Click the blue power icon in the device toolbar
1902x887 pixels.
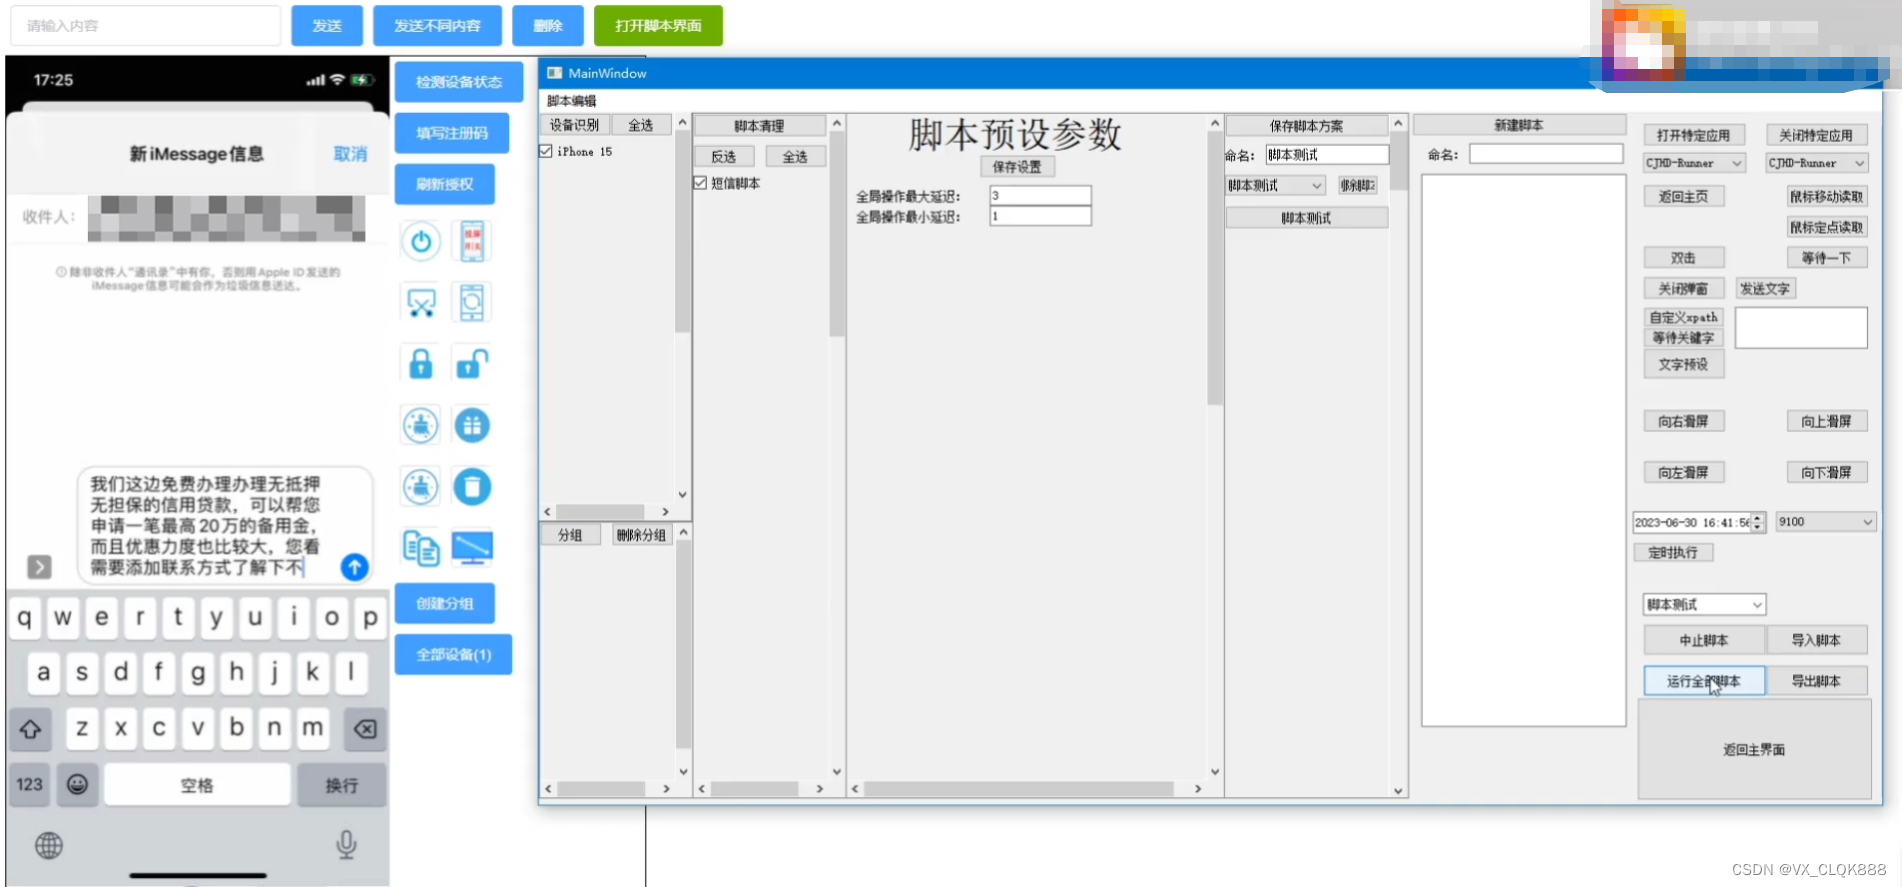pos(421,241)
